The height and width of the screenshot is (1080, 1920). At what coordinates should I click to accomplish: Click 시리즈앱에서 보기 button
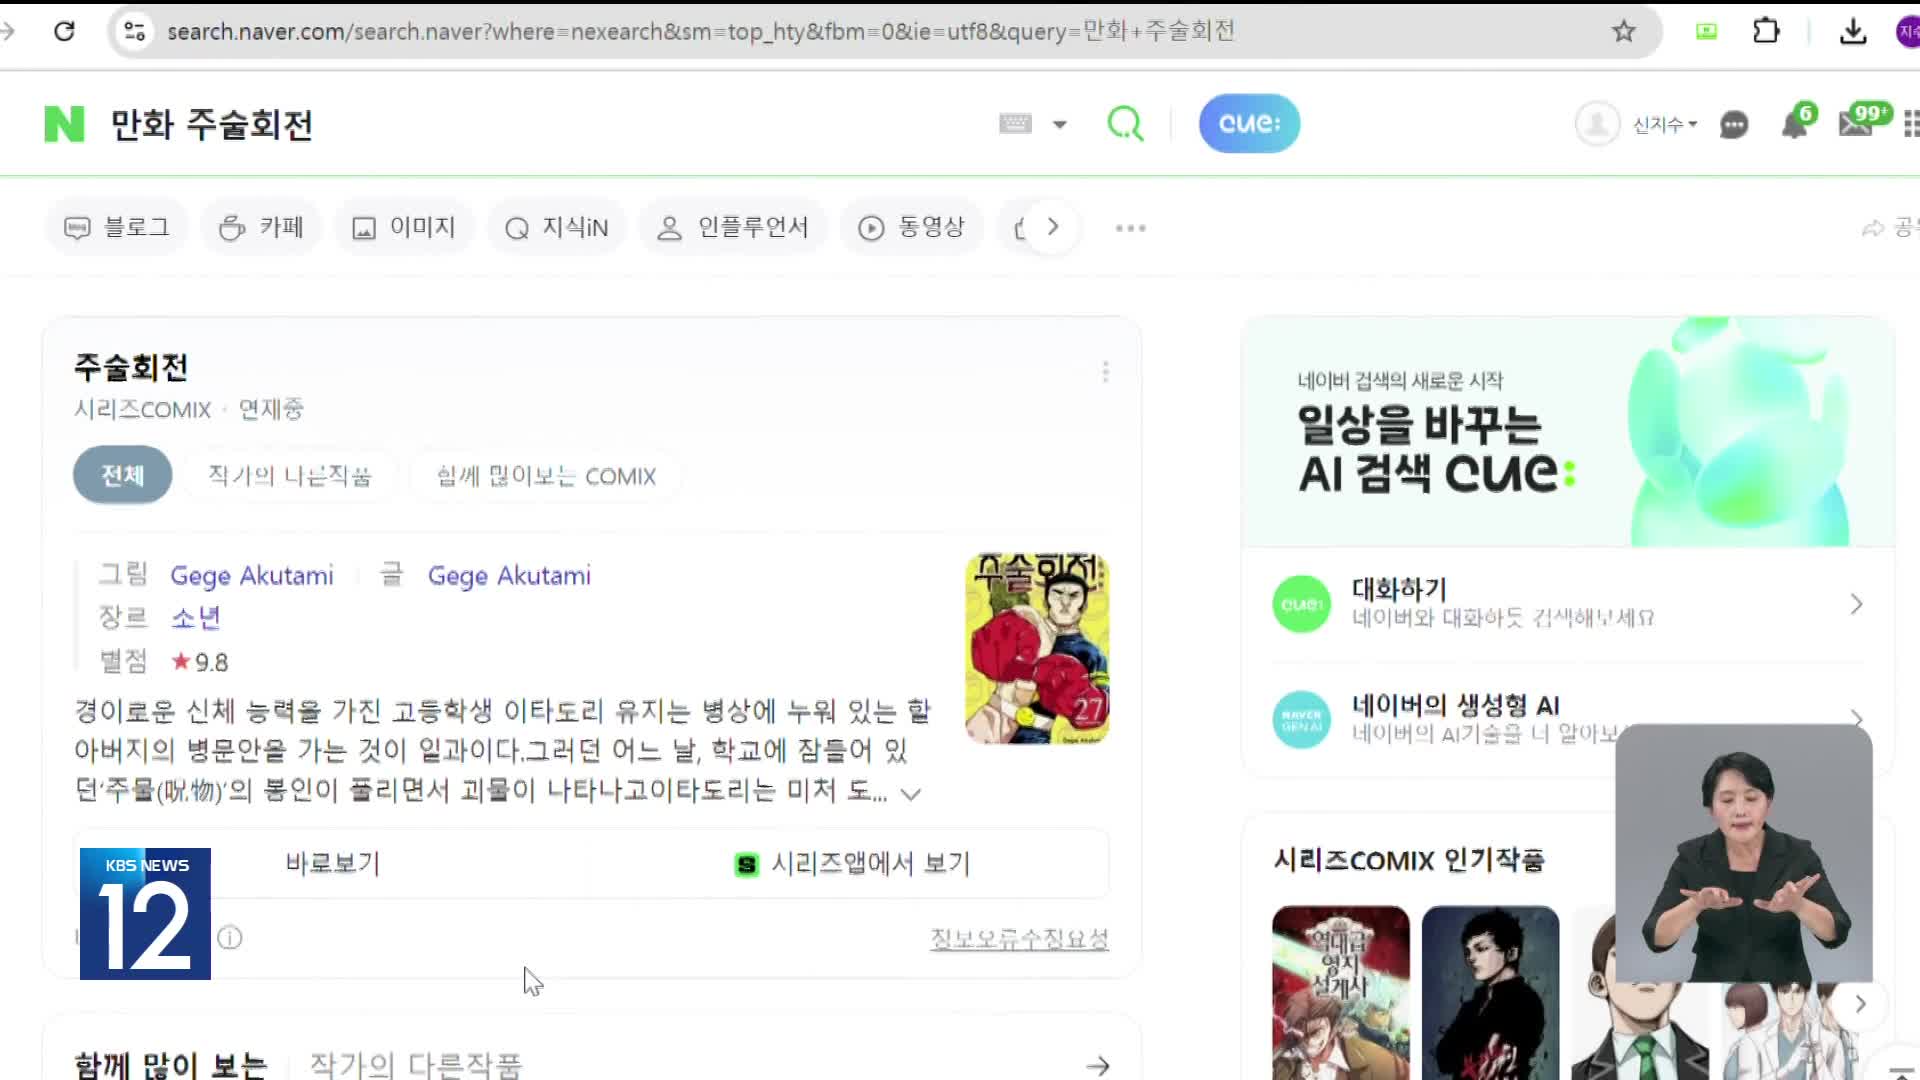click(x=852, y=863)
